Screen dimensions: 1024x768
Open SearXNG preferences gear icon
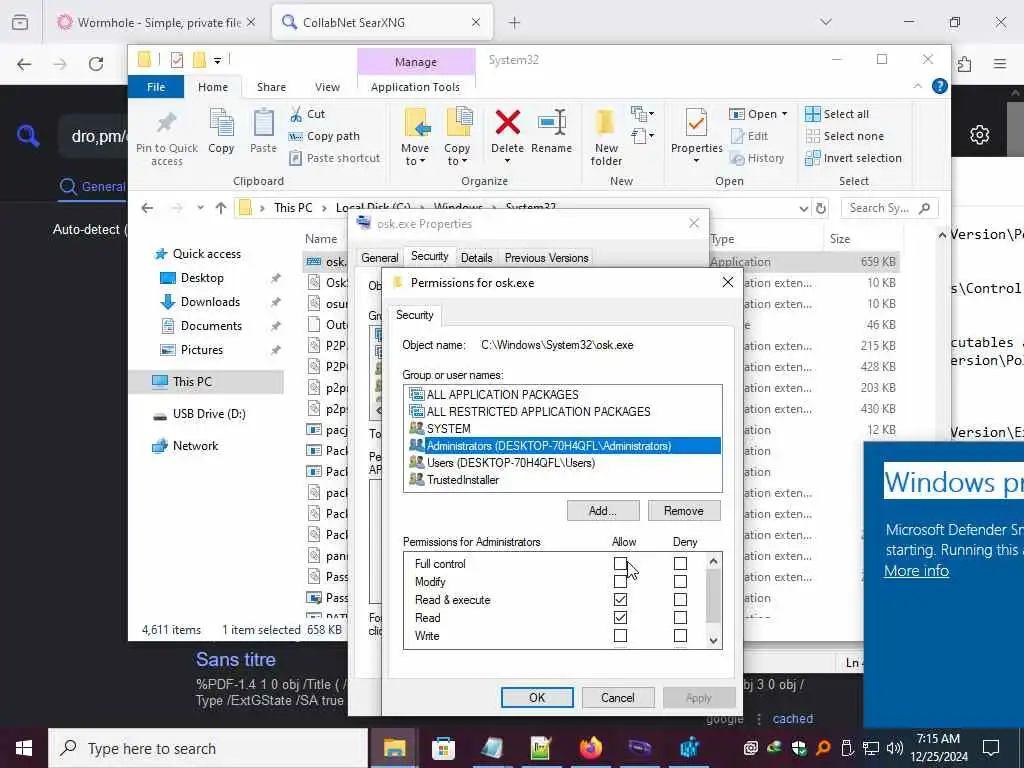[979, 135]
